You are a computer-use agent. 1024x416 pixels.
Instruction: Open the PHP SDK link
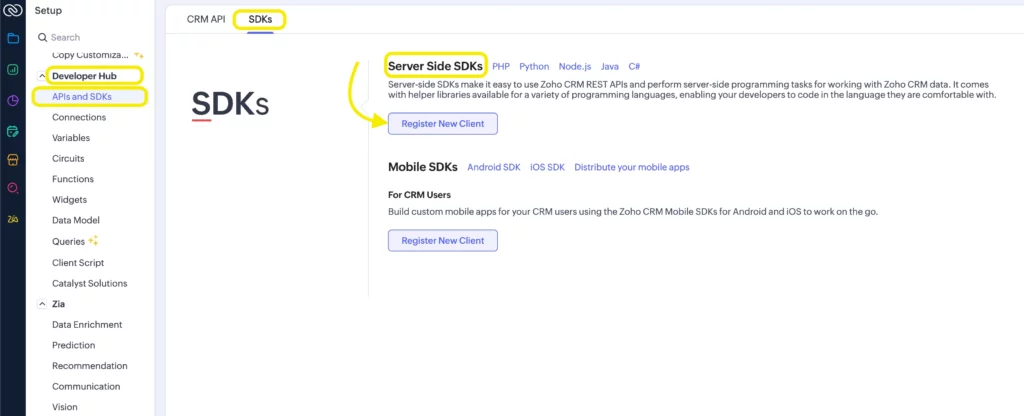[501, 67]
